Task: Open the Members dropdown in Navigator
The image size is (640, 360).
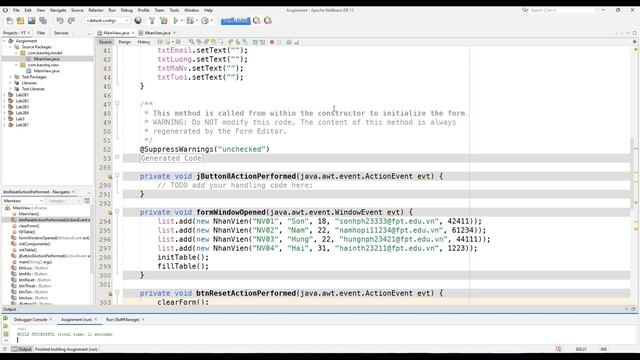Action: click(23, 201)
